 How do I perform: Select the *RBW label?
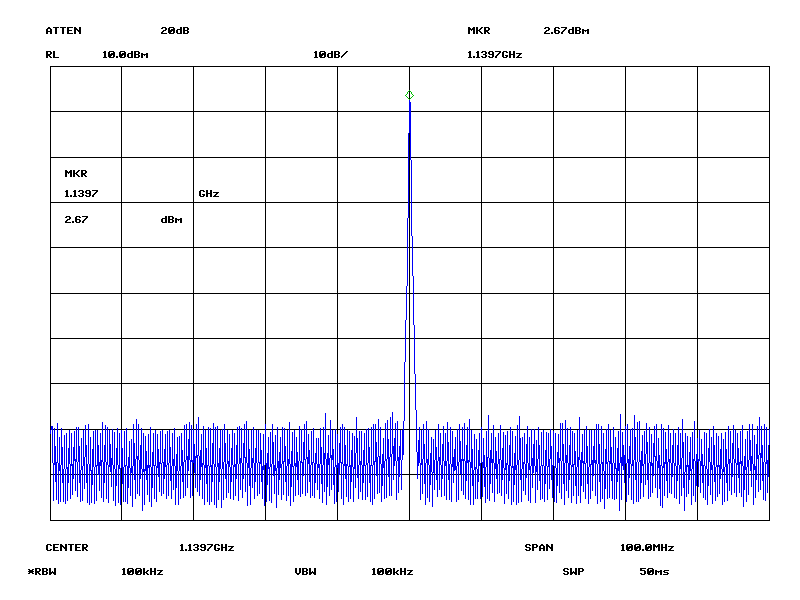[42, 571]
